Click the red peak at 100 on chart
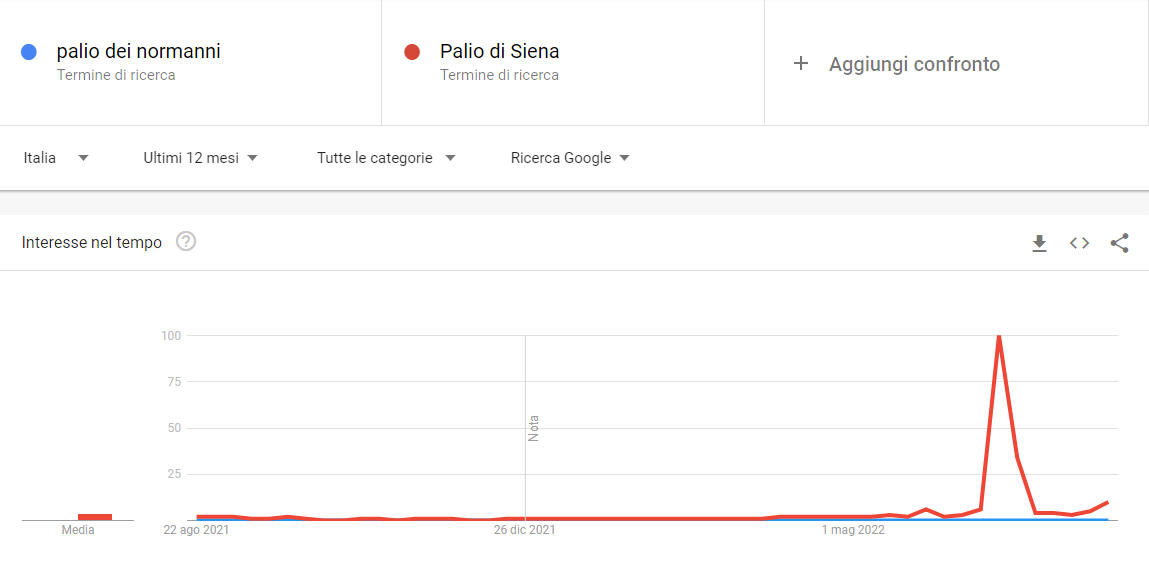 pyautogui.click(x=999, y=337)
